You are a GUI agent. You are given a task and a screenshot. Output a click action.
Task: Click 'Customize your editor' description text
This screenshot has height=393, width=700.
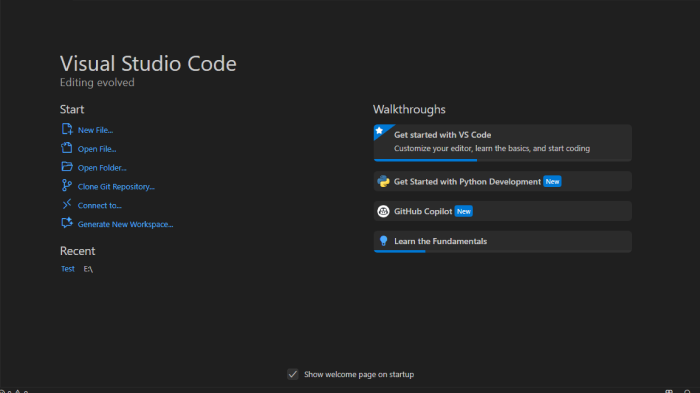click(x=492, y=148)
